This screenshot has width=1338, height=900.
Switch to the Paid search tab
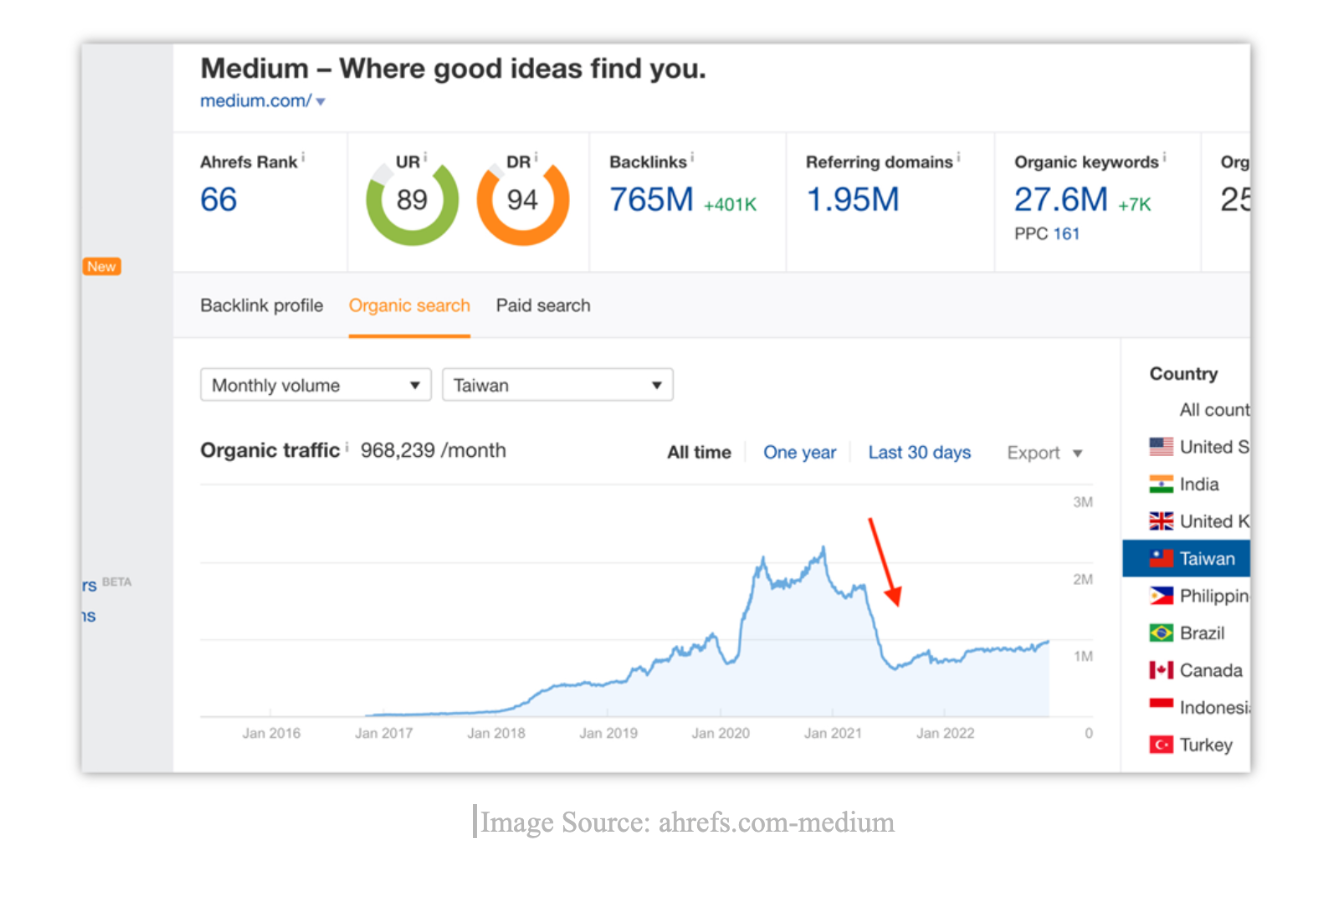pyautogui.click(x=543, y=306)
